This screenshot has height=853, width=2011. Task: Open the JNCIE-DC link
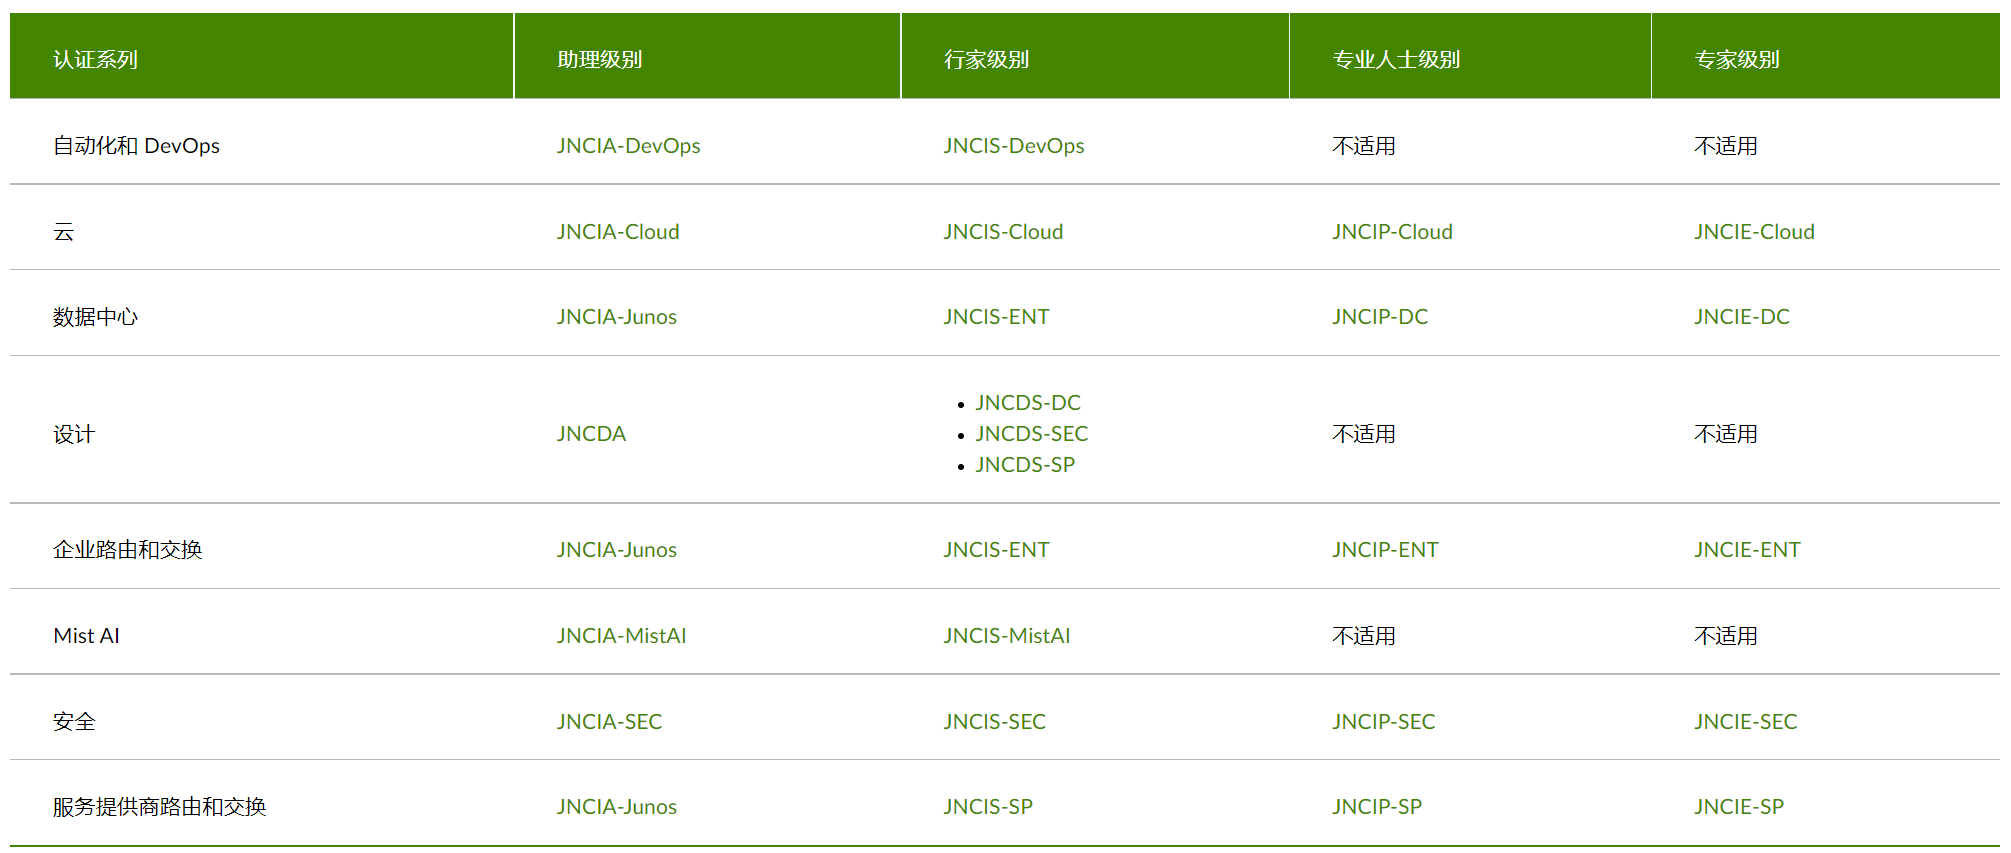tap(1742, 317)
